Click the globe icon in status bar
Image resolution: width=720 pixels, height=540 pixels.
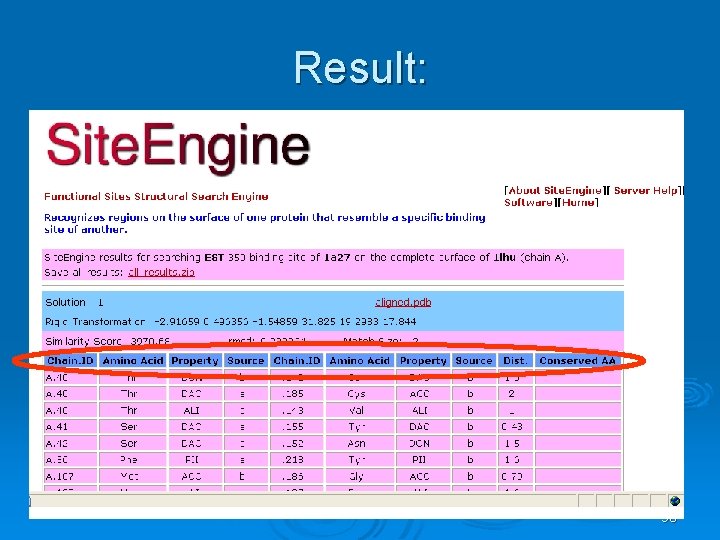[x=674, y=501]
